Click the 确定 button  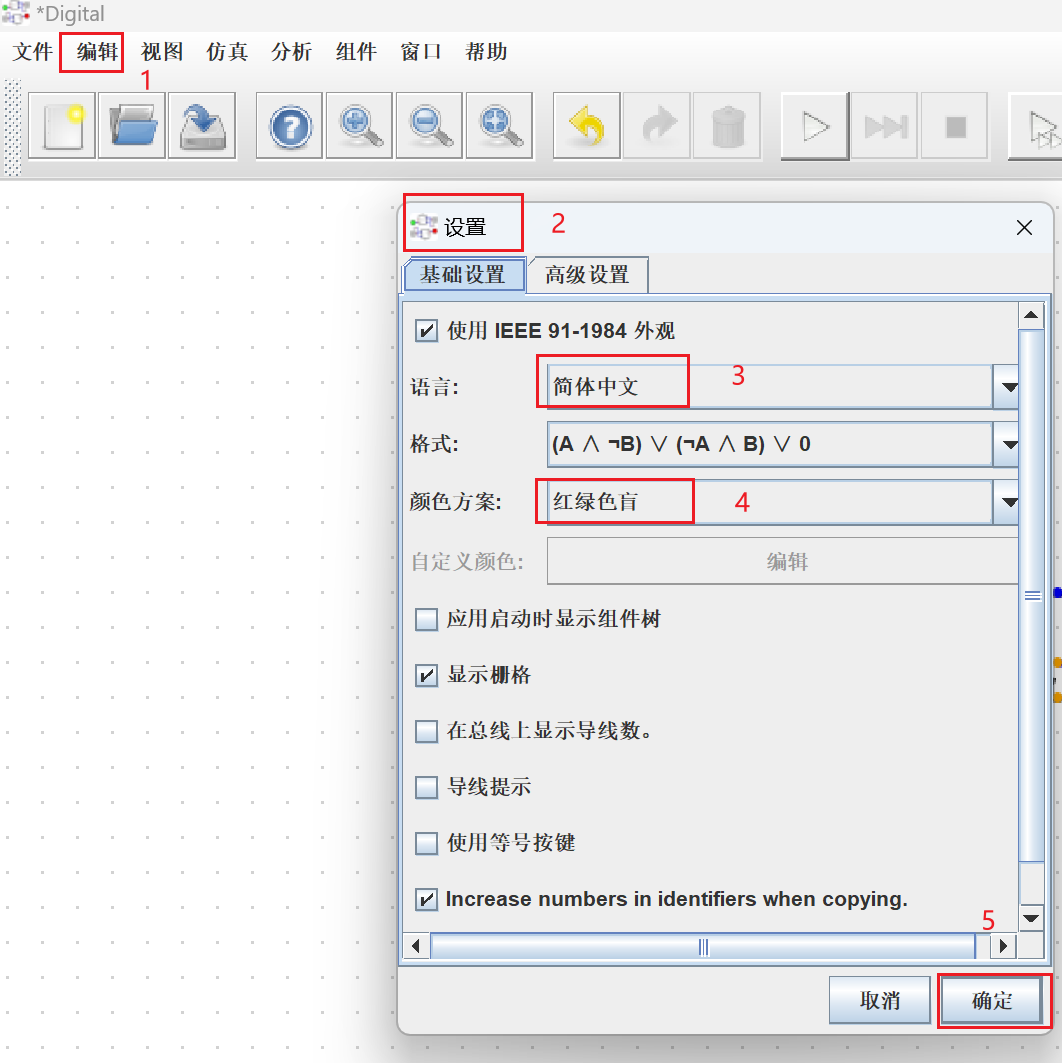click(x=992, y=1000)
